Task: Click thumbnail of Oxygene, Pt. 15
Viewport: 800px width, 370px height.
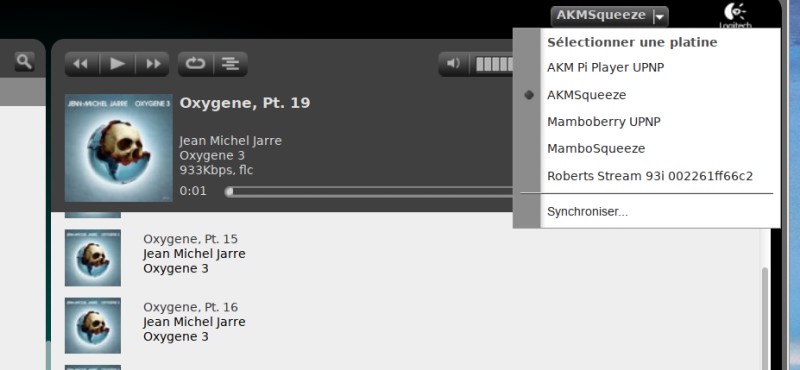Action: coord(93,257)
